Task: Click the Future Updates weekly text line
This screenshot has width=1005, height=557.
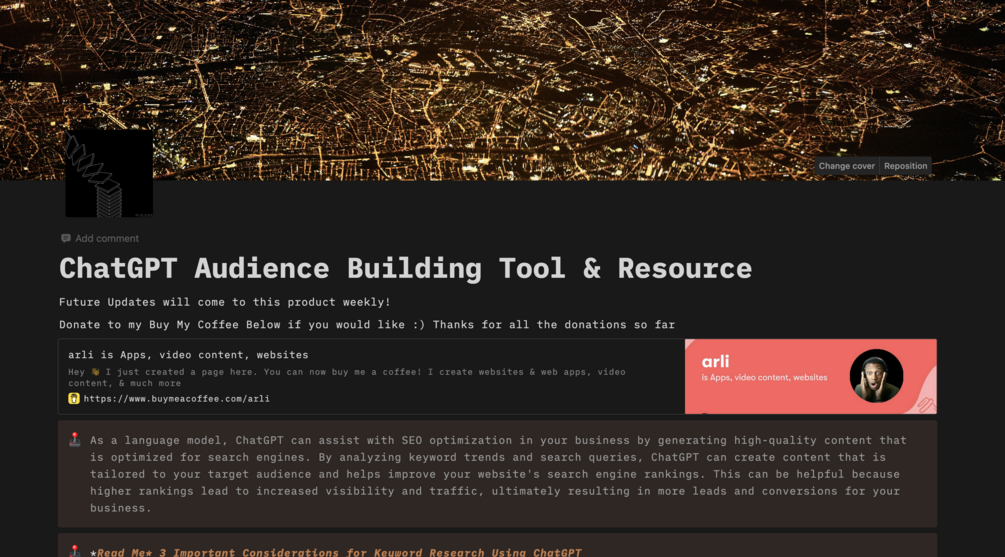Action: pos(224,302)
